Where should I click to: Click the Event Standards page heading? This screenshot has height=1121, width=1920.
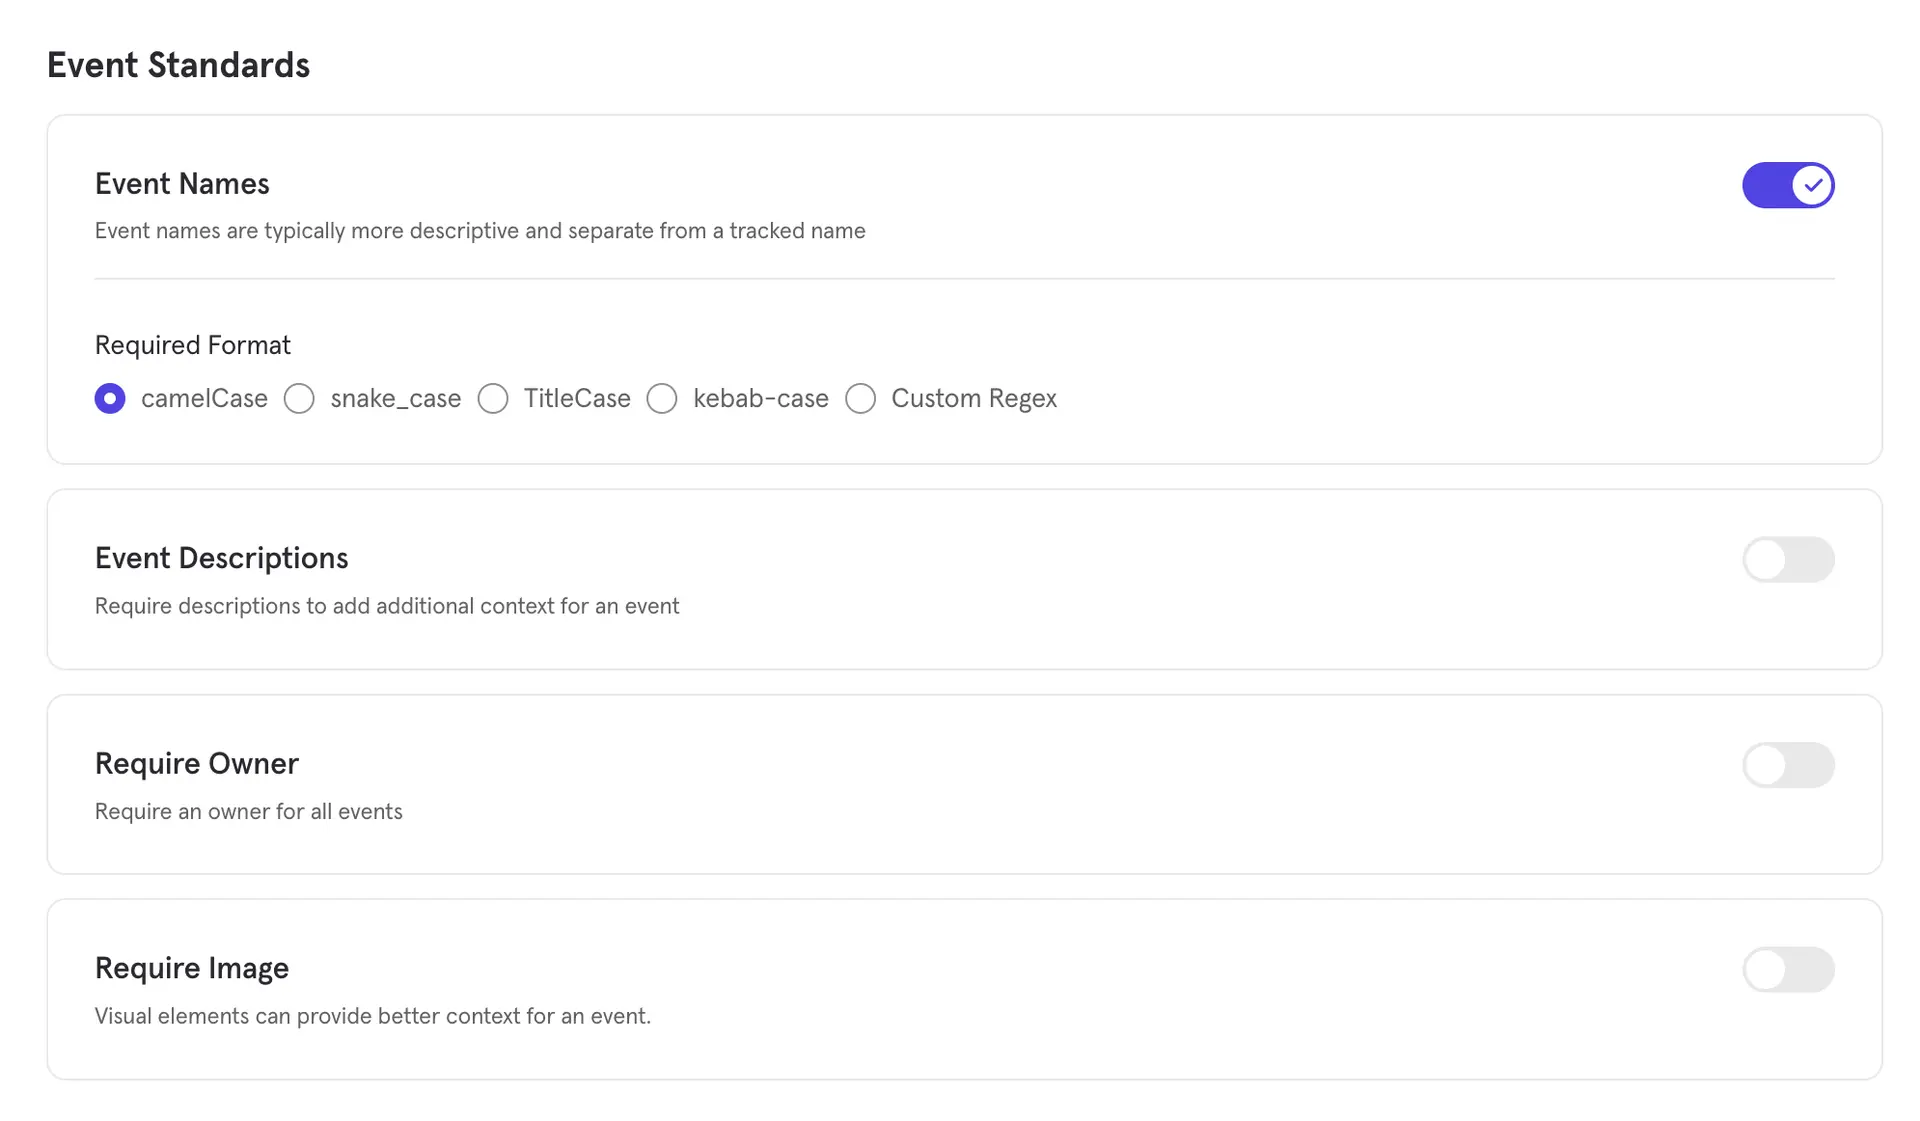click(178, 64)
